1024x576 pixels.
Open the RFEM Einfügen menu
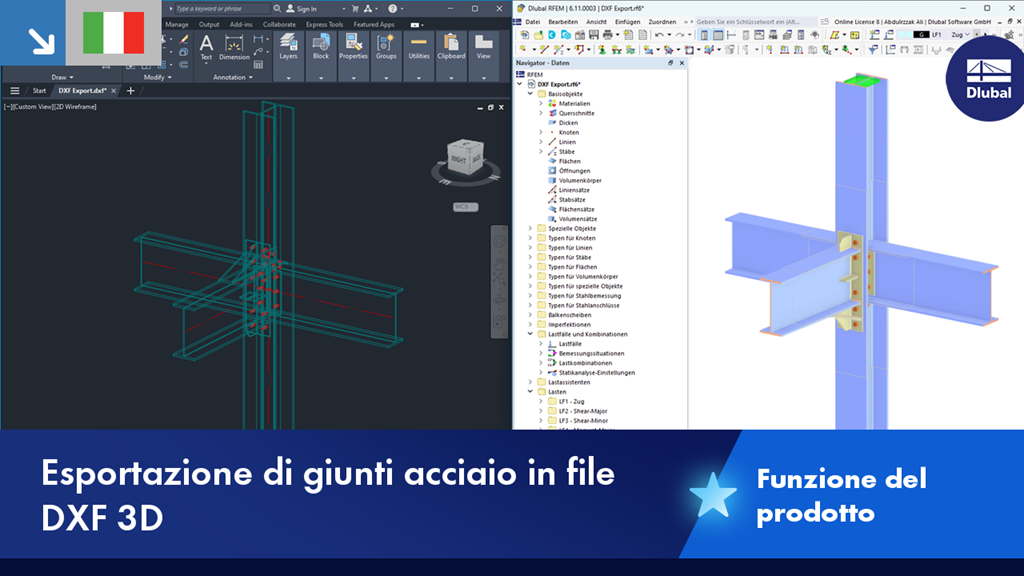pyautogui.click(x=627, y=22)
